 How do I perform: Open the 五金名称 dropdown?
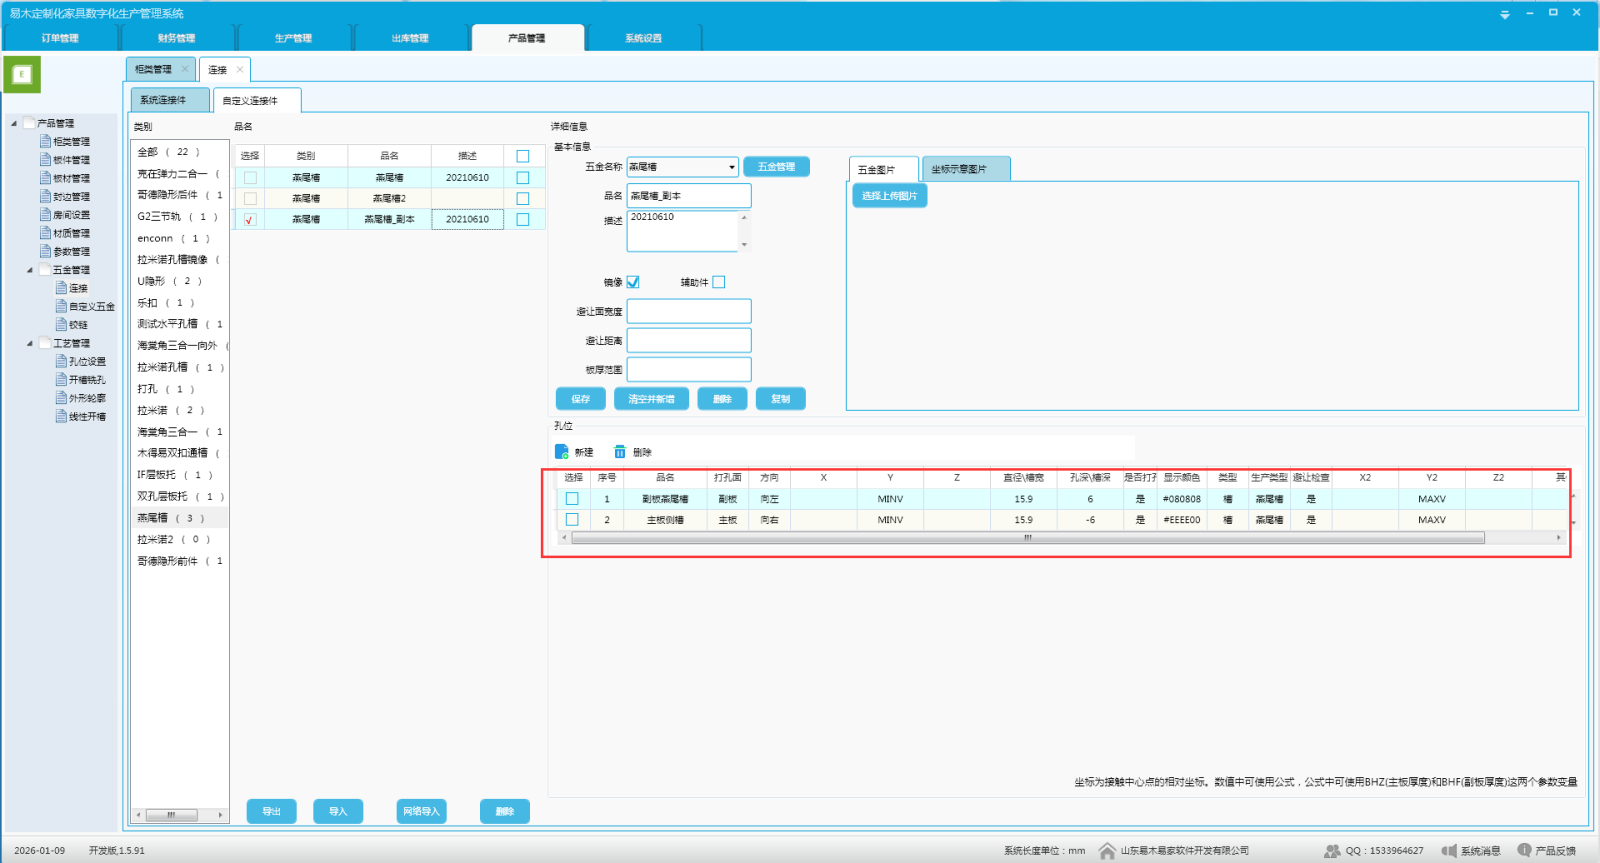click(x=732, y=167)
